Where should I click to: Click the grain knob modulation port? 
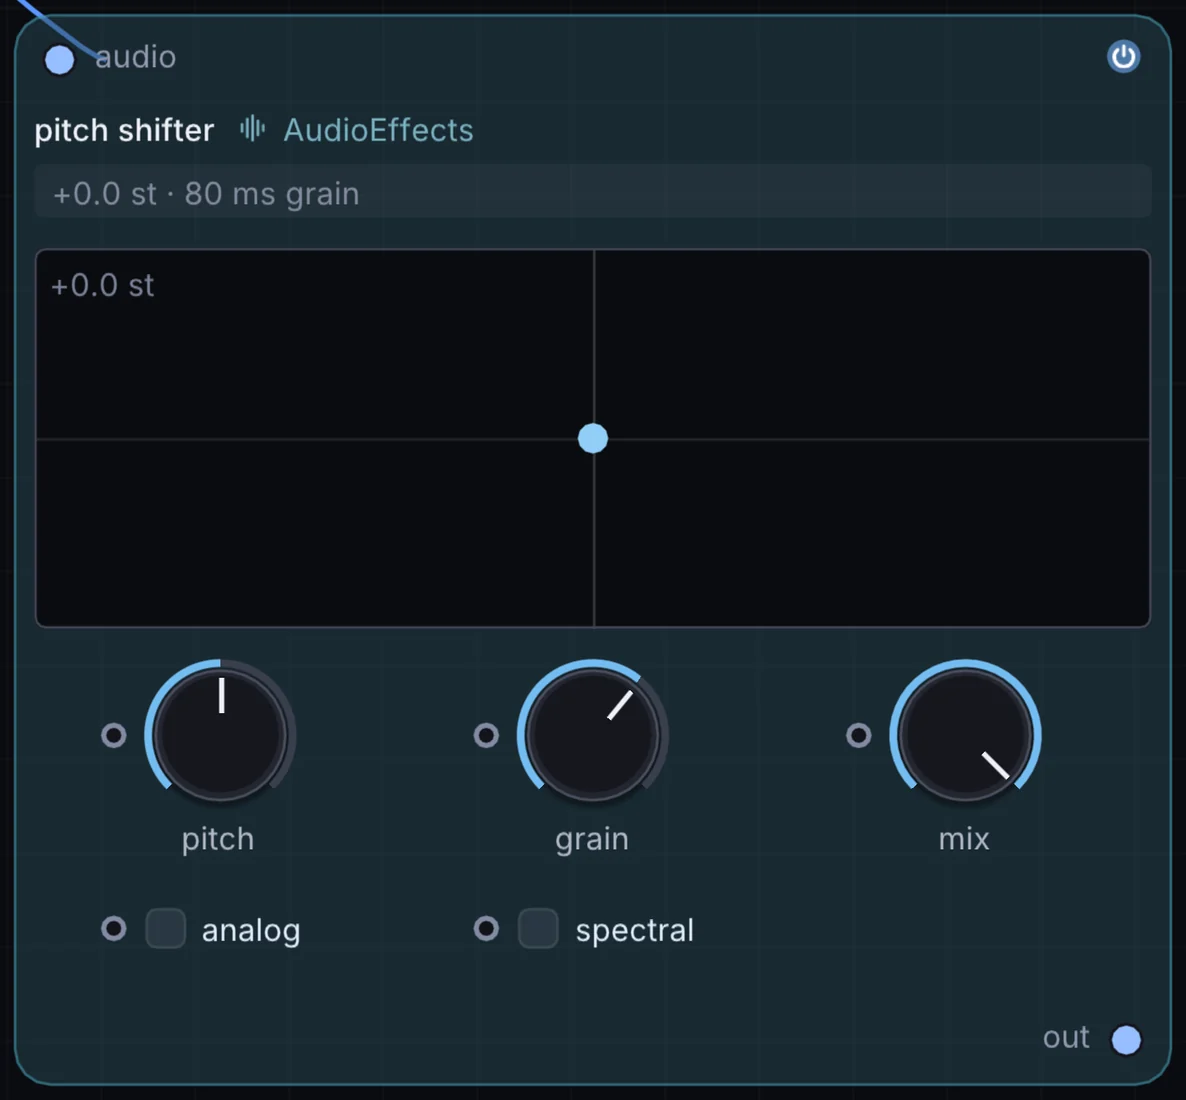click(486, 735)
